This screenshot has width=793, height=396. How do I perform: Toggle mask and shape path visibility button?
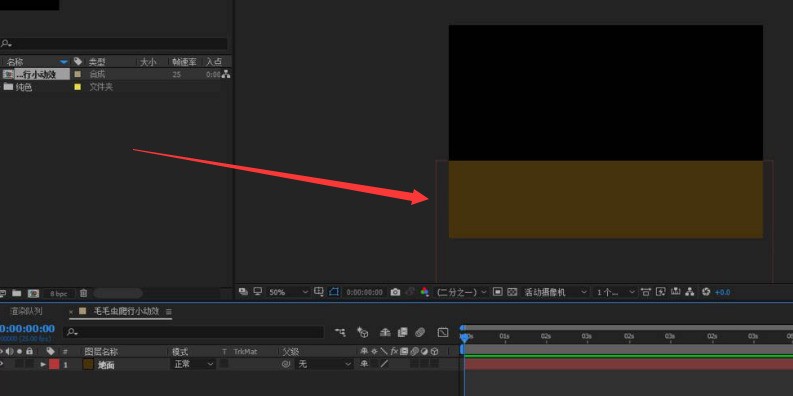click(333, 292)
